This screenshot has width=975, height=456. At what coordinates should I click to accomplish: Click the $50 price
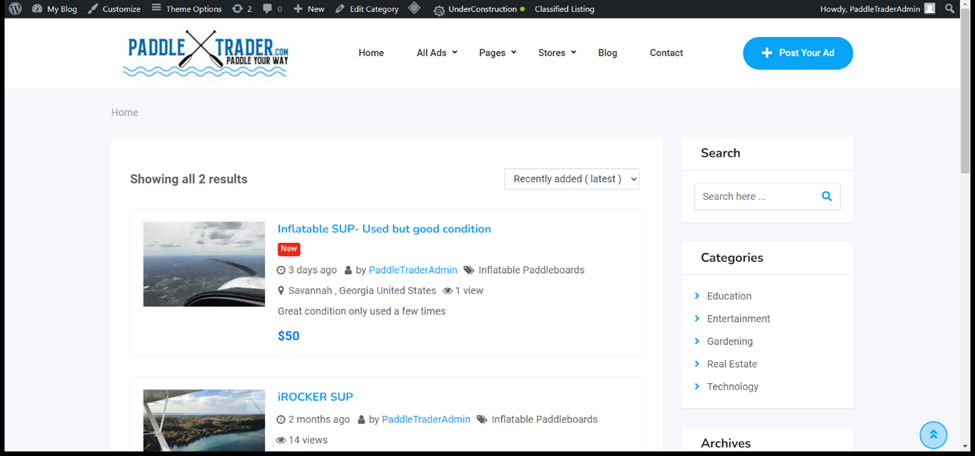[289, 336]
